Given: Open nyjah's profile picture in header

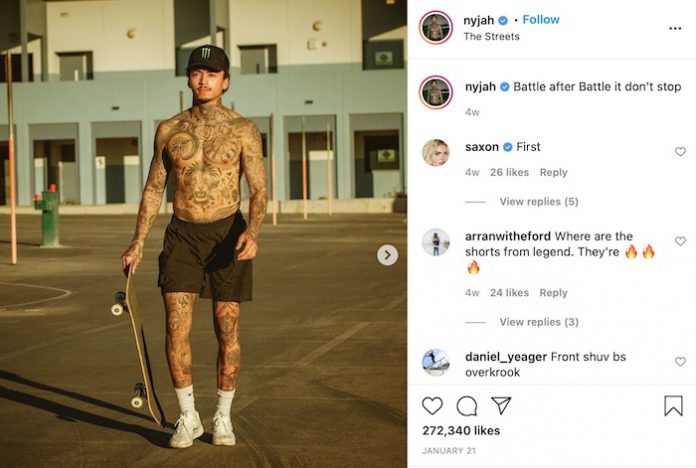Looking at the screenshot, I should (x=435, y=28).
